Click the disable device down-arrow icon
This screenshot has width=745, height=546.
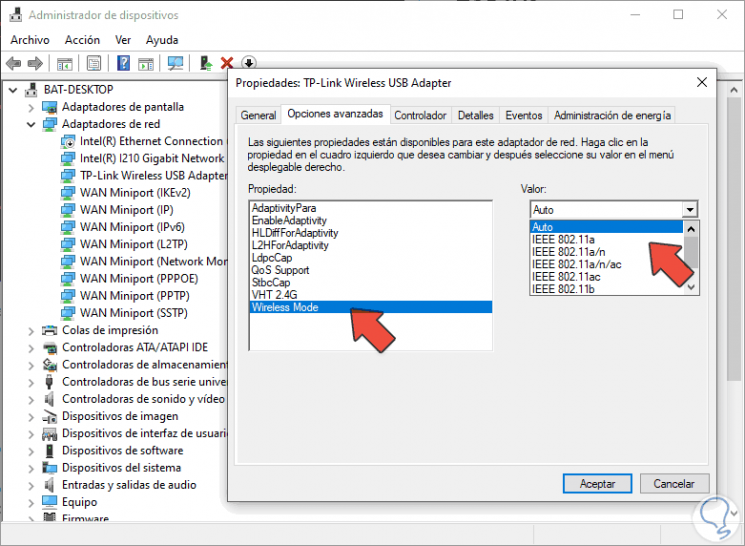249,62
